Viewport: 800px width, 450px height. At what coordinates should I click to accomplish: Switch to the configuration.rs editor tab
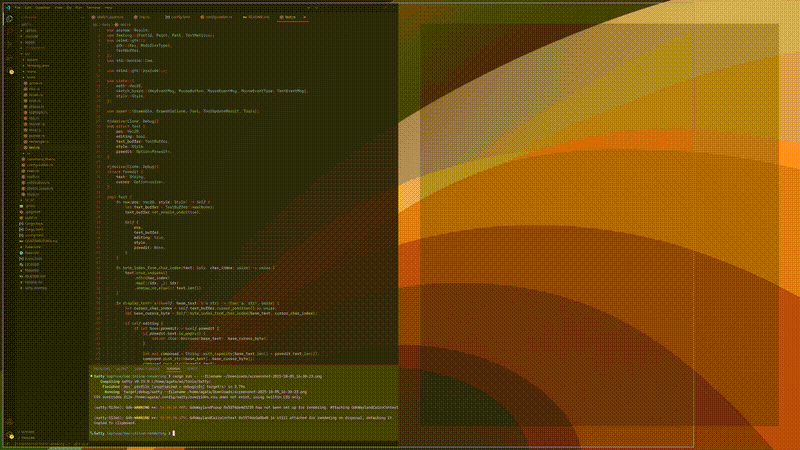[216, 17]
